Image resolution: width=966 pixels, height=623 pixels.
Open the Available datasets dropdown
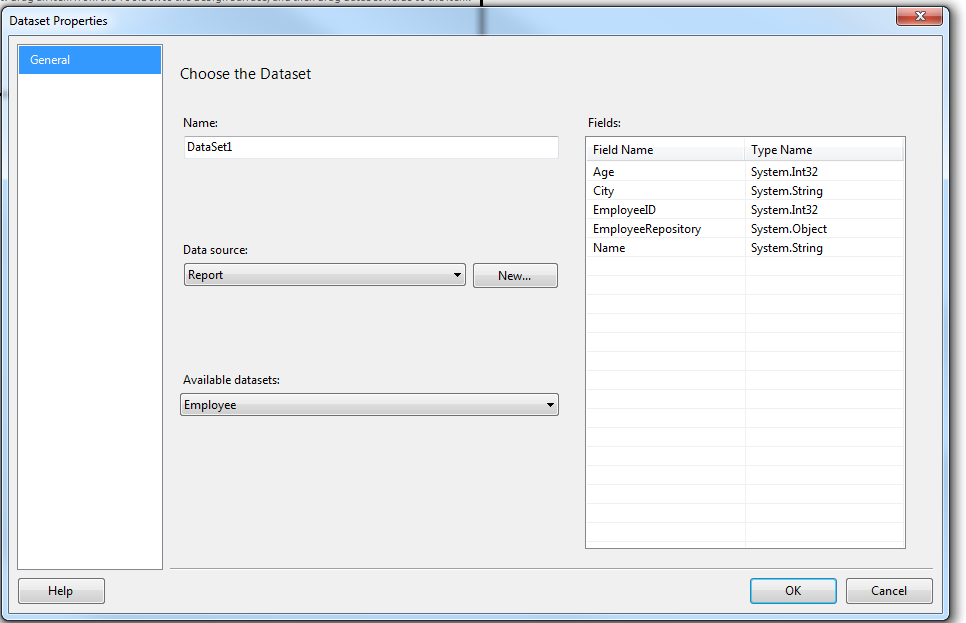[x=550, y=404]
